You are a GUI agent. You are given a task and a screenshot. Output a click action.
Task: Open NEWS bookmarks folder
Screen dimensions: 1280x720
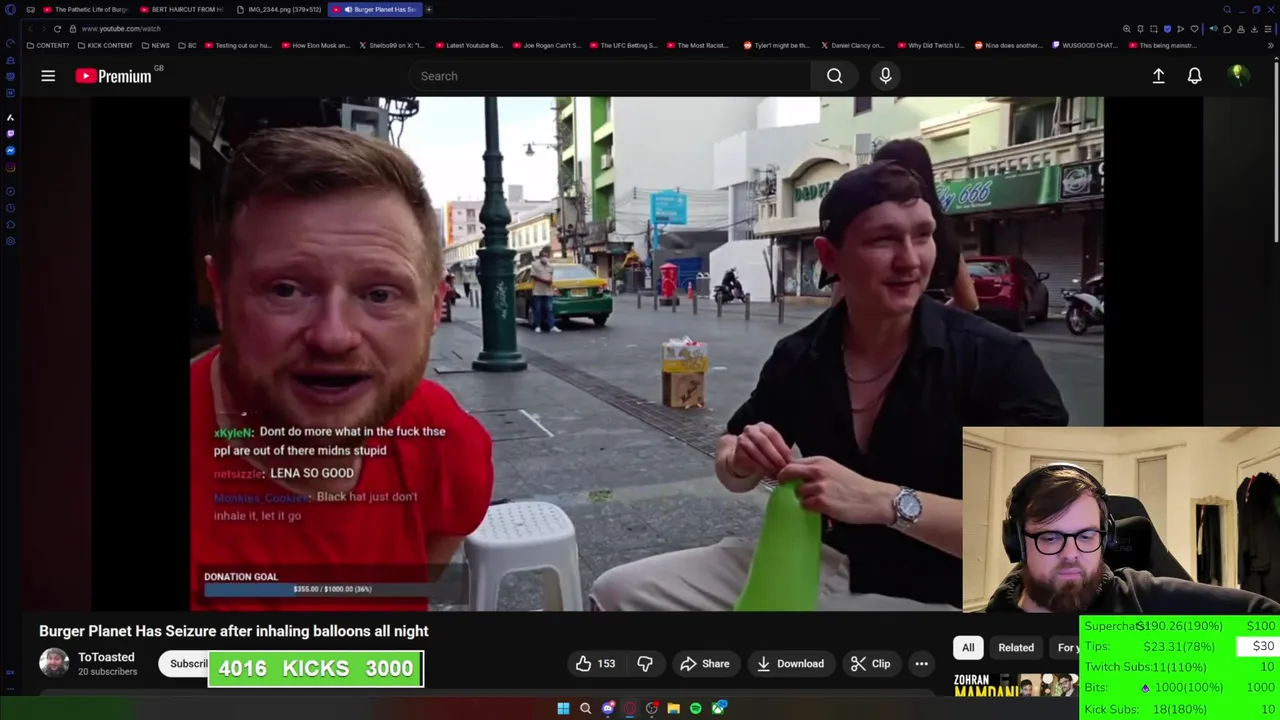tap(156, 45)
